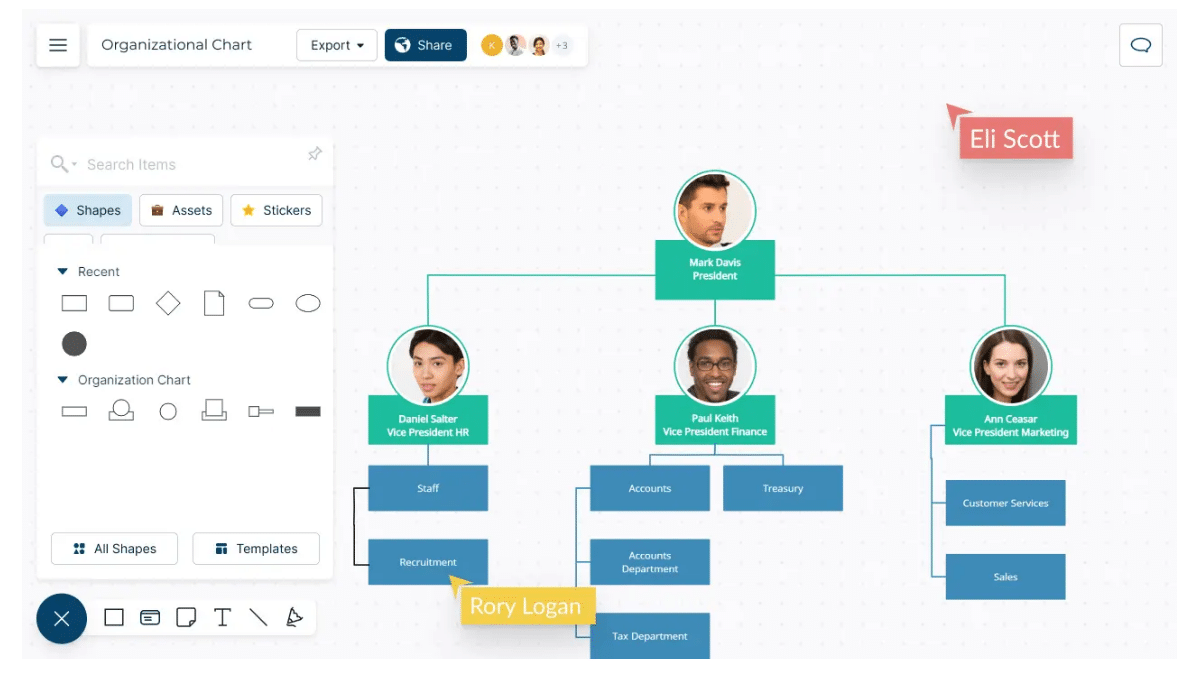Image resolution: width=1200 pixels, height=675 pixels.
Task: Select the Recruitment node
Action: point(428,562)
